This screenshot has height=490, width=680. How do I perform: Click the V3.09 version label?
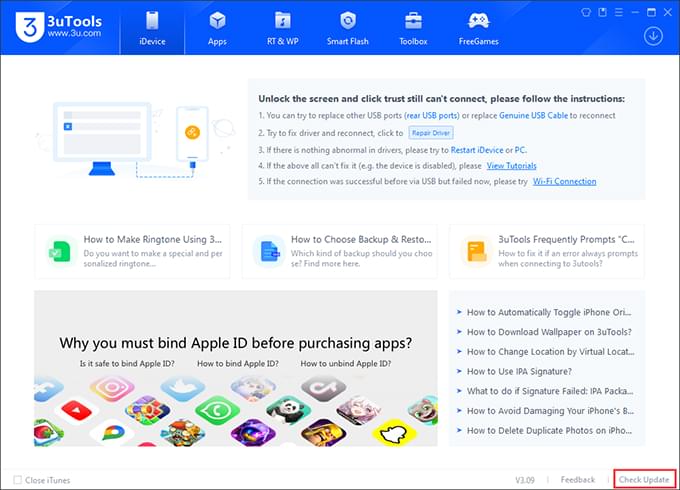click(x=525, y=480)
